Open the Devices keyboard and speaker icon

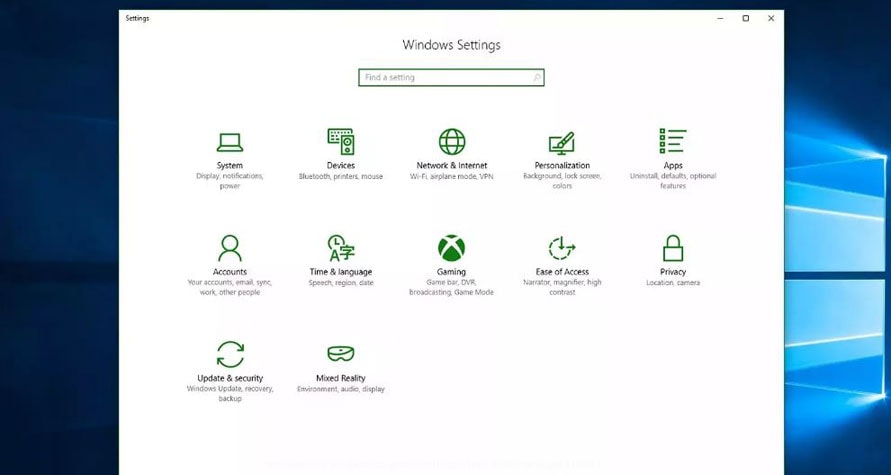tap(341, 141)
